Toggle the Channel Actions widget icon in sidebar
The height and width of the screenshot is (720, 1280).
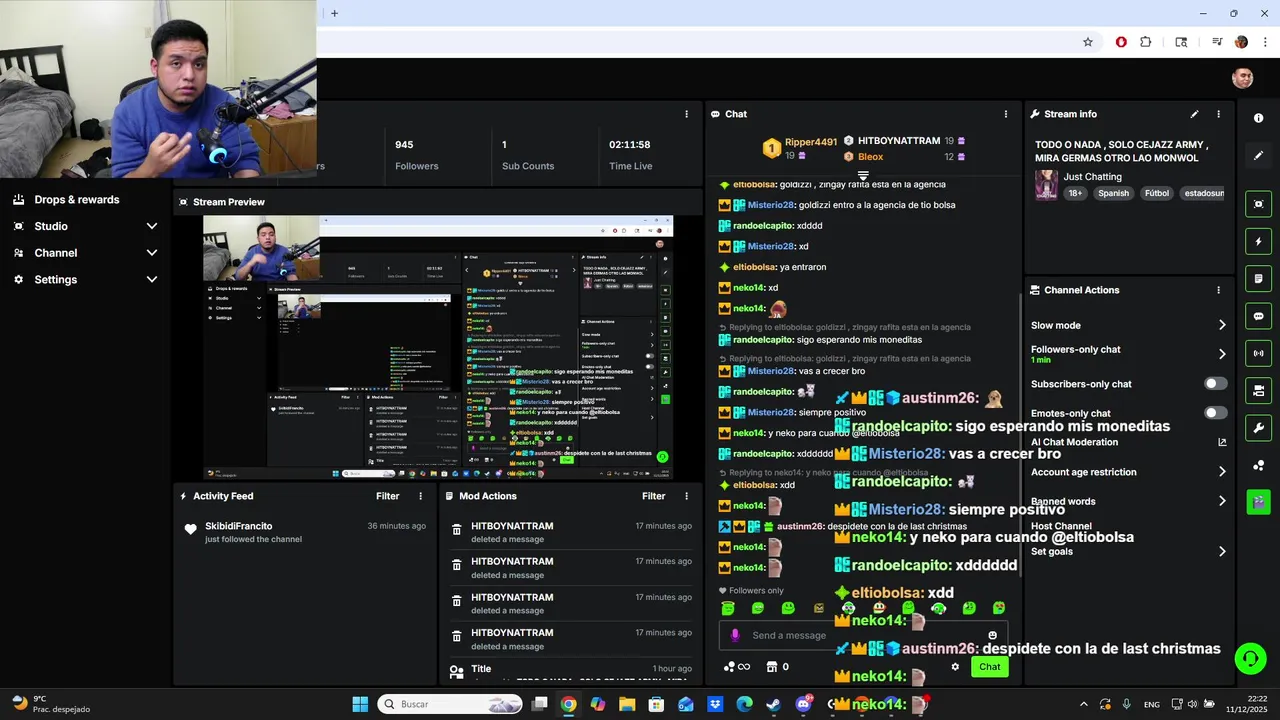pyautogui.click(x=1258, y=390)
